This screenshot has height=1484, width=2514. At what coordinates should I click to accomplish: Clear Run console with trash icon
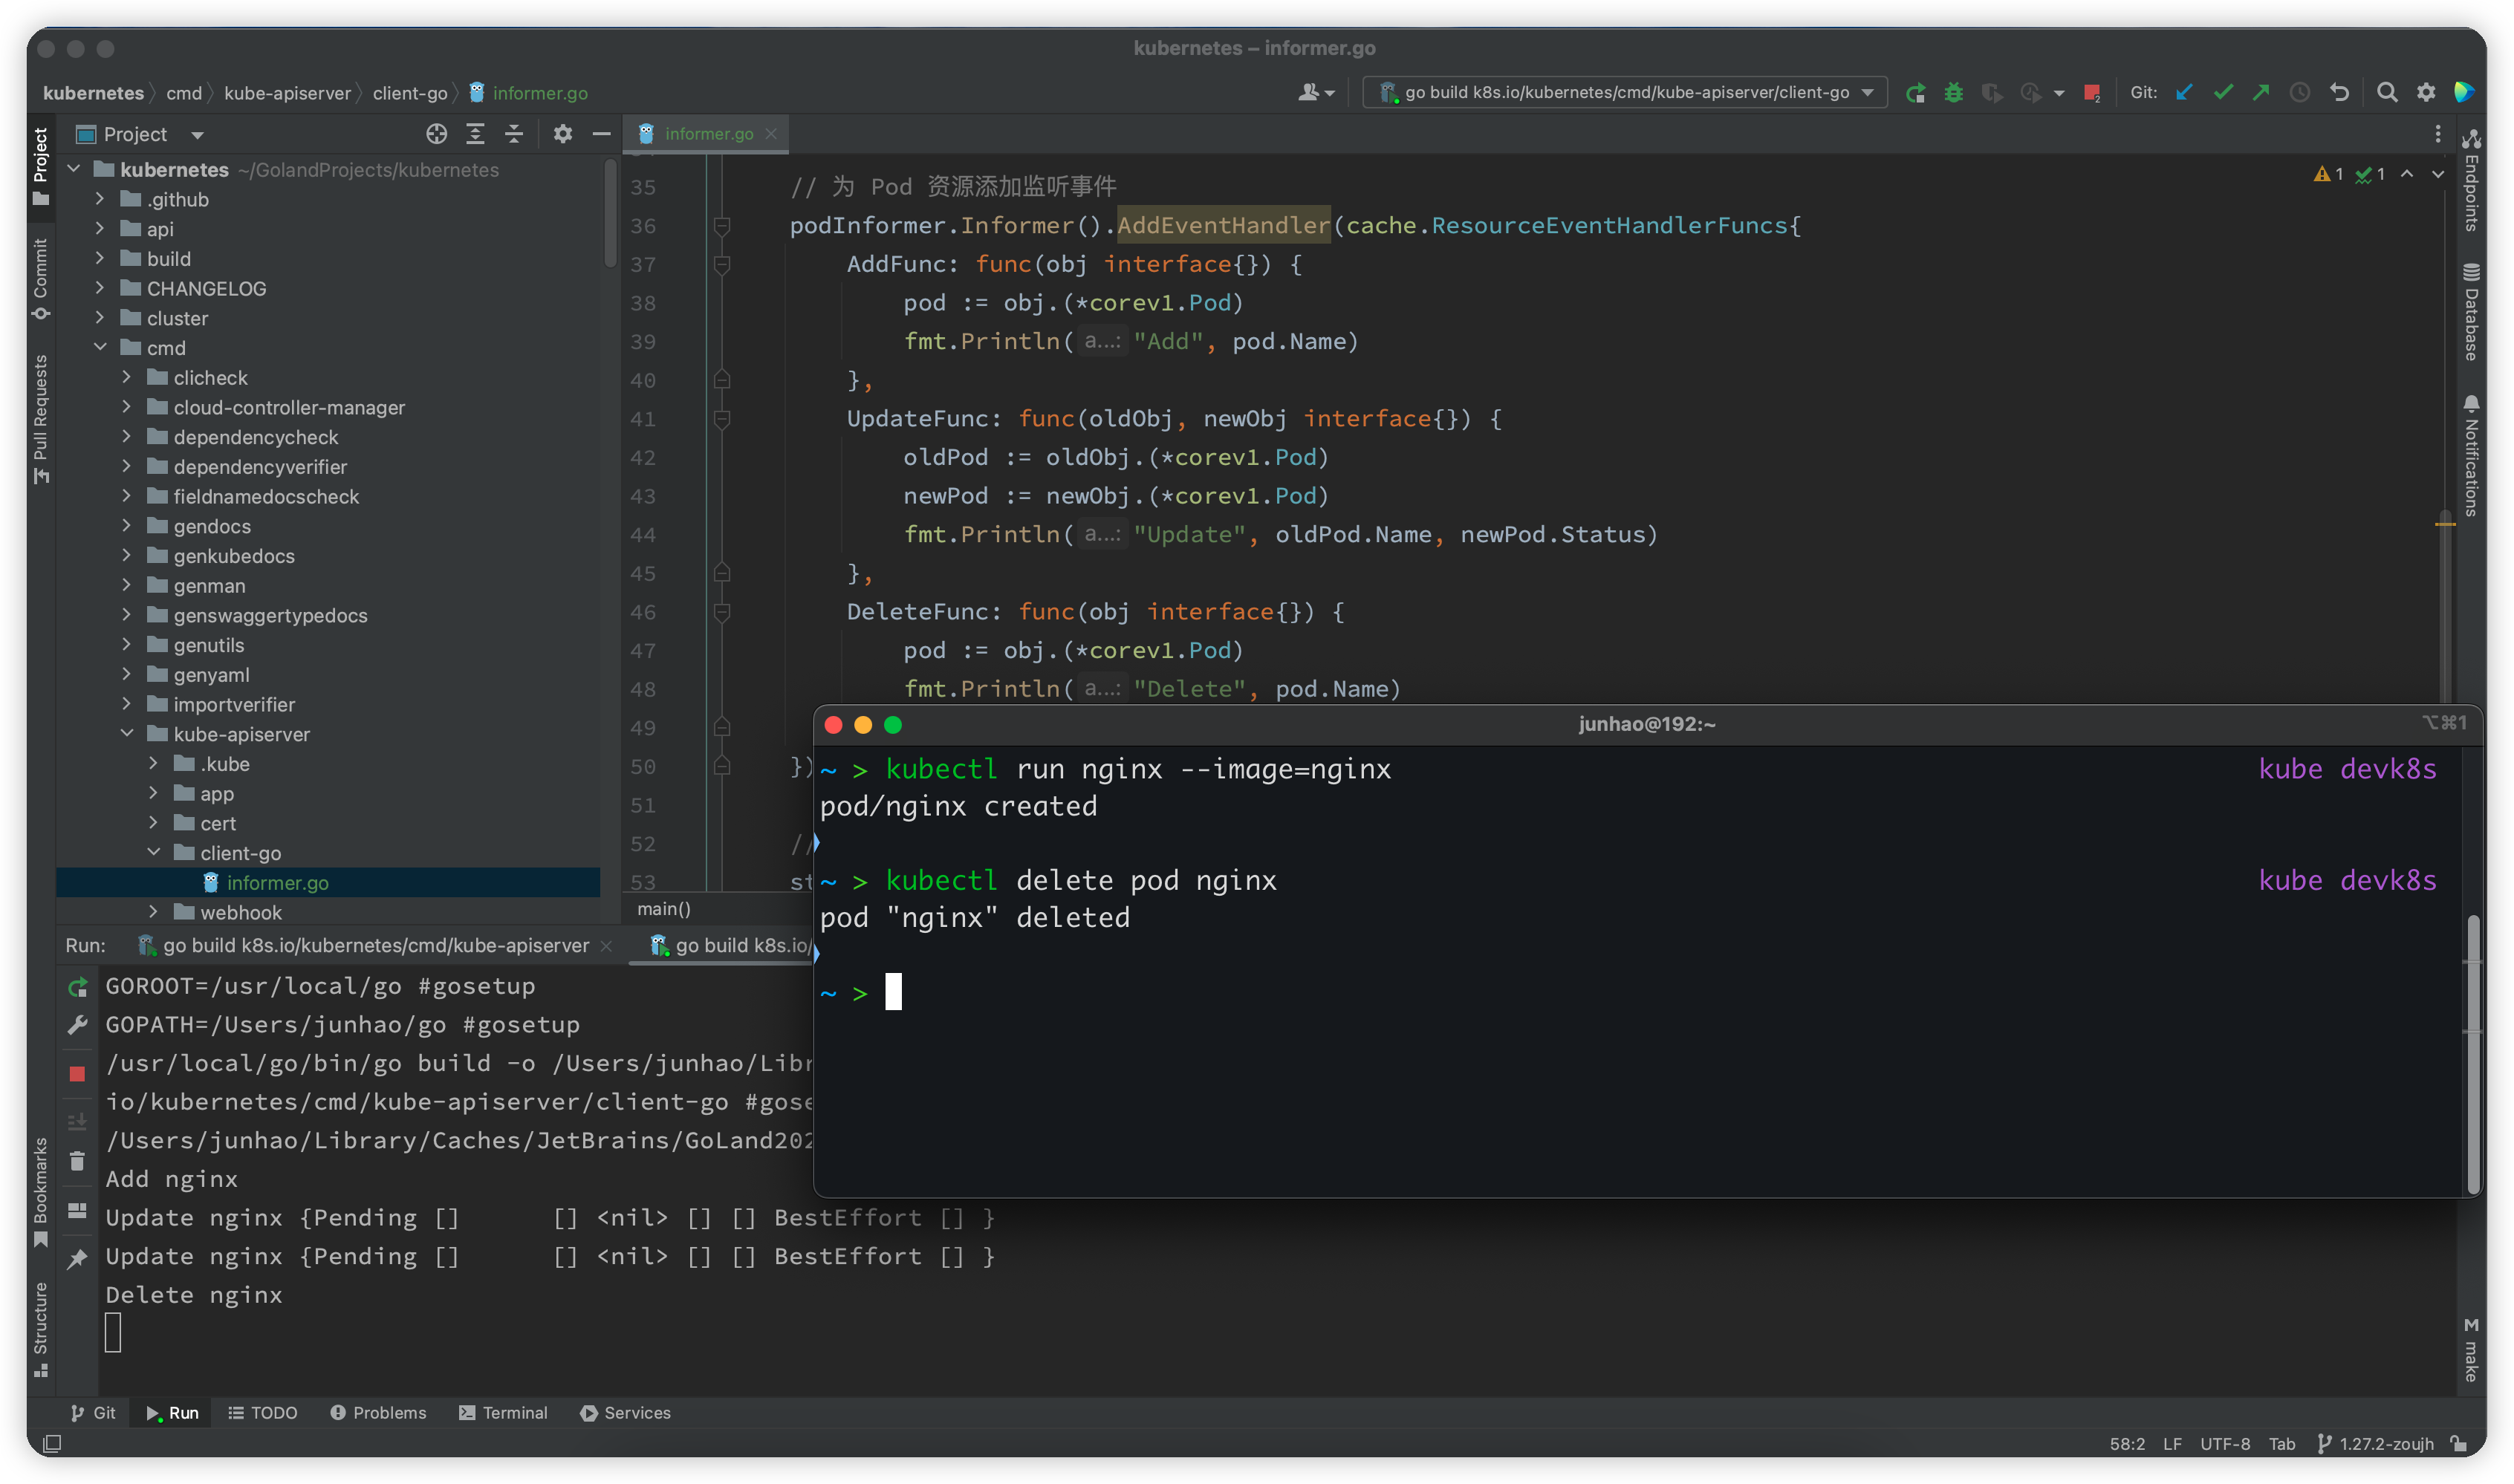click(x=77, y=1161)
